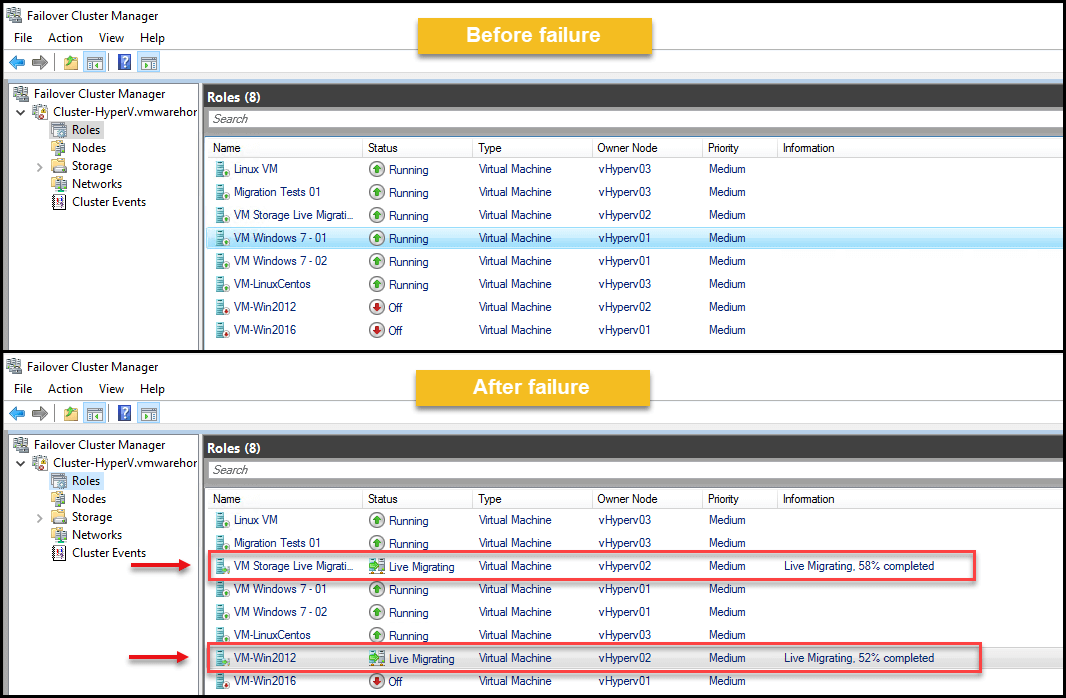The width and height of the screenshot is (1066, 698).
Task: Collapse the Cluster-HyperV node in the upper tree
Action: point(21,113)
